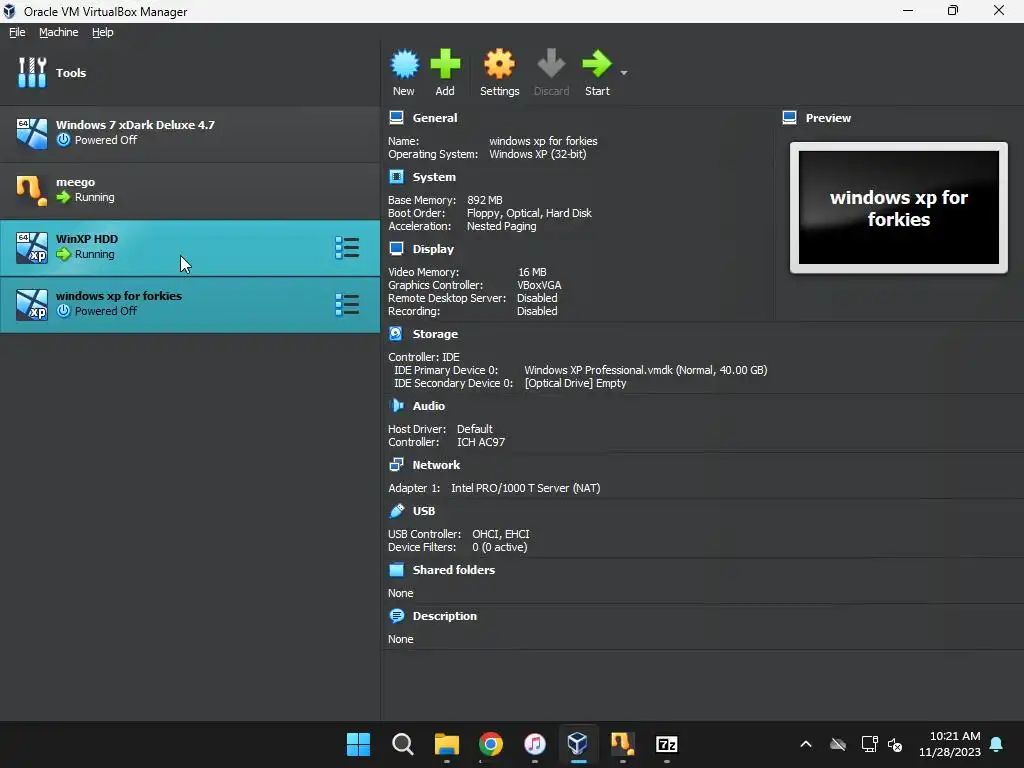Click the Shared folders folder icon
Screen dimensions: 1024x768
coord(396,569)
